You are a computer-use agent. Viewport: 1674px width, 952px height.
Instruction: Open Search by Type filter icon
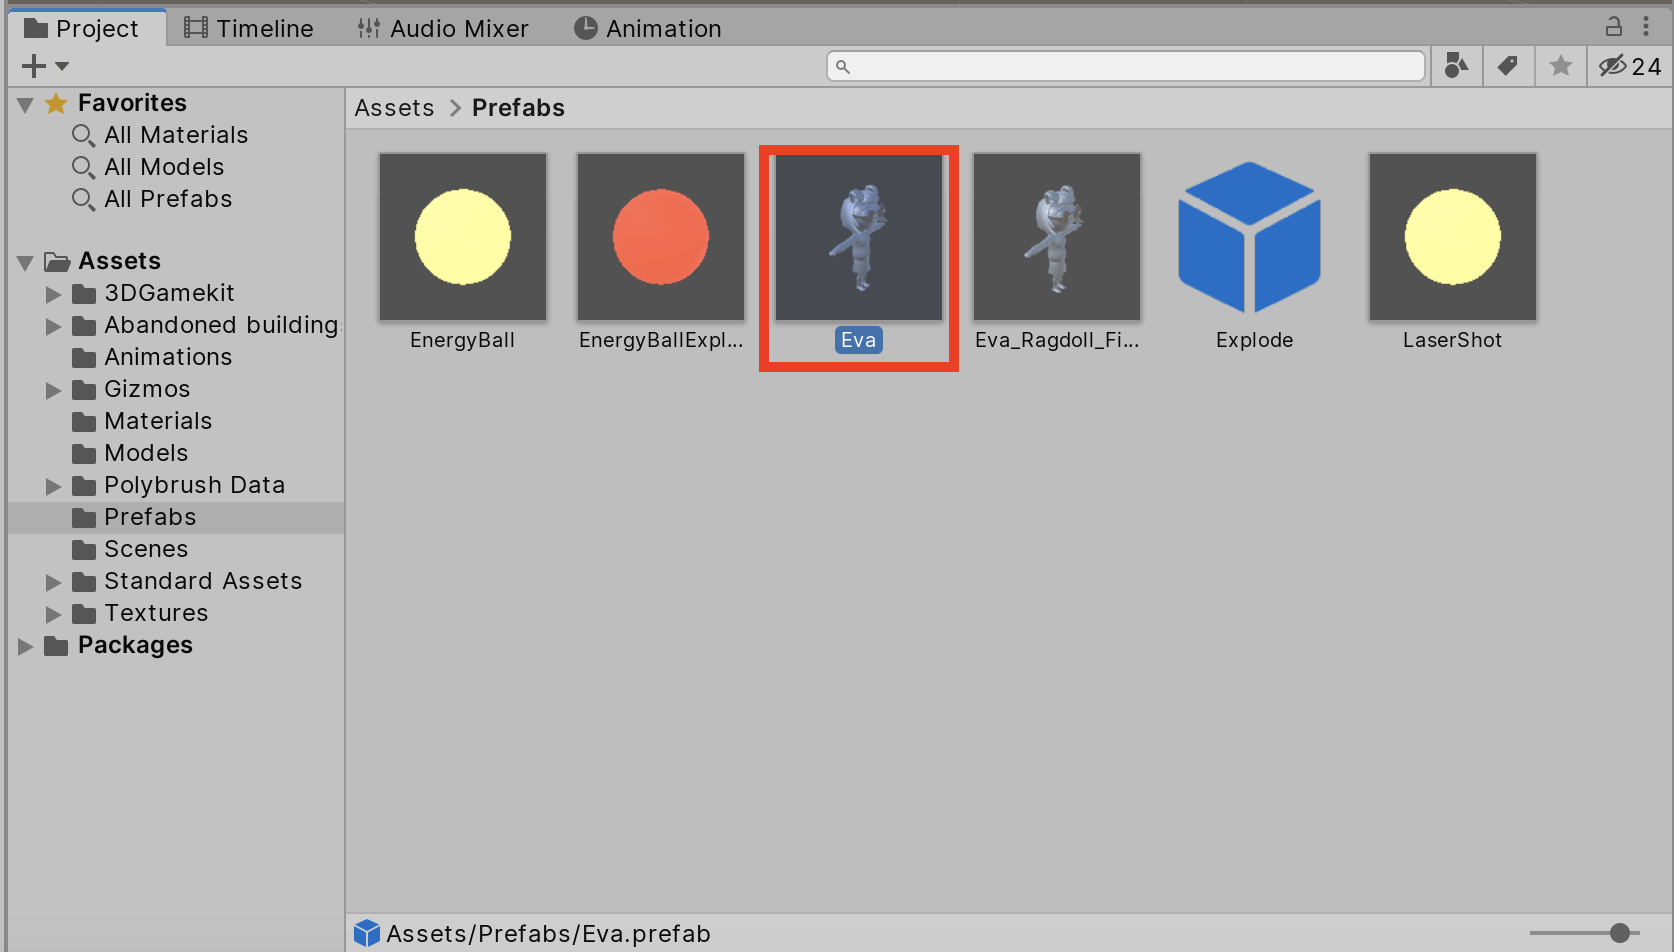1457,66
